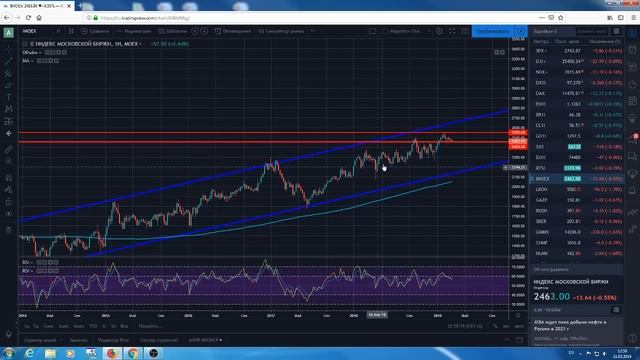The height and width of the screenshot is (360, 640).
Task: Click play button next to Опубликовать
Action: pos(522,31)
